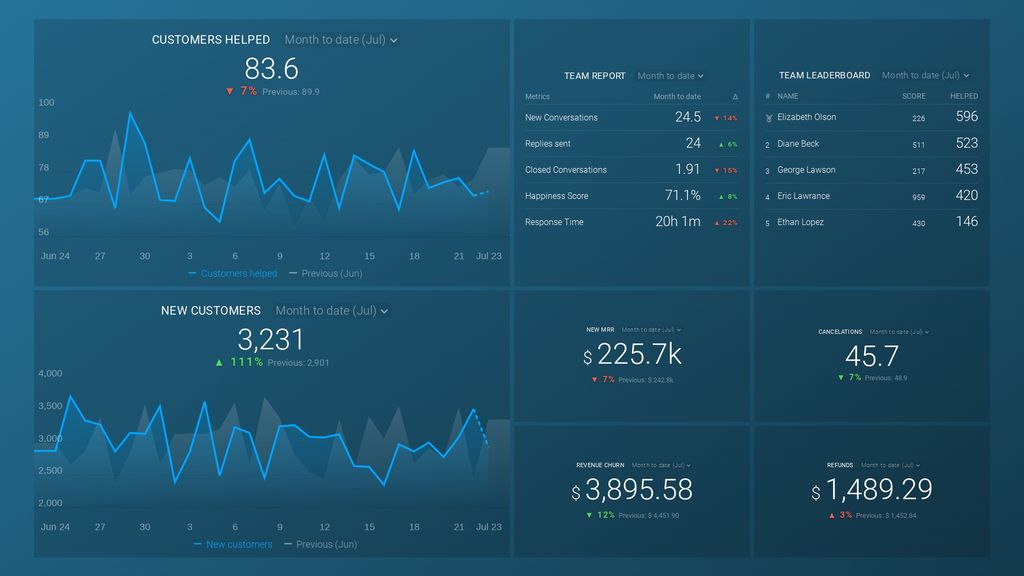The height and width of the screenshot is (576, 1024).
Task: Click Ethan Lopez in the leaderboard
Action: point(800,222)
